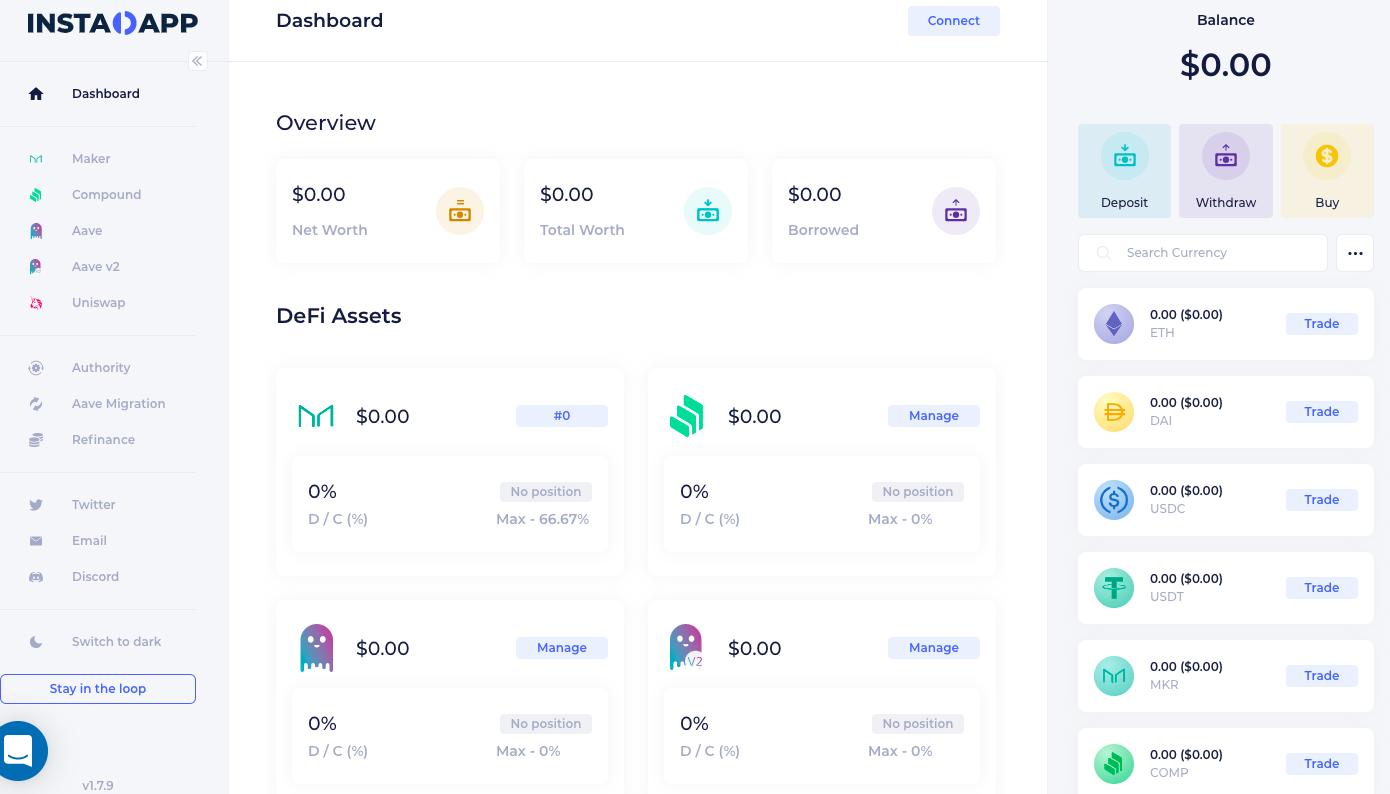Click the Maker icon in sidebar
1390x794 pixels.
coord(36,159)
